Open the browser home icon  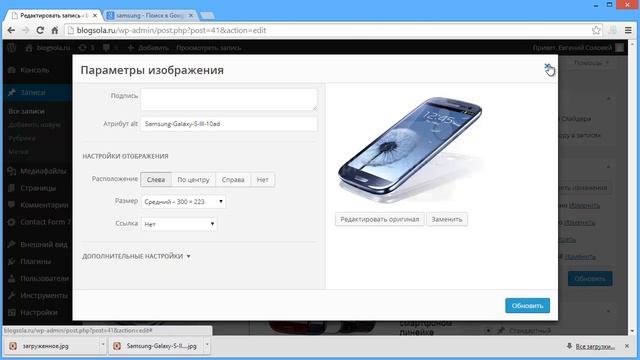click(55, 30)
